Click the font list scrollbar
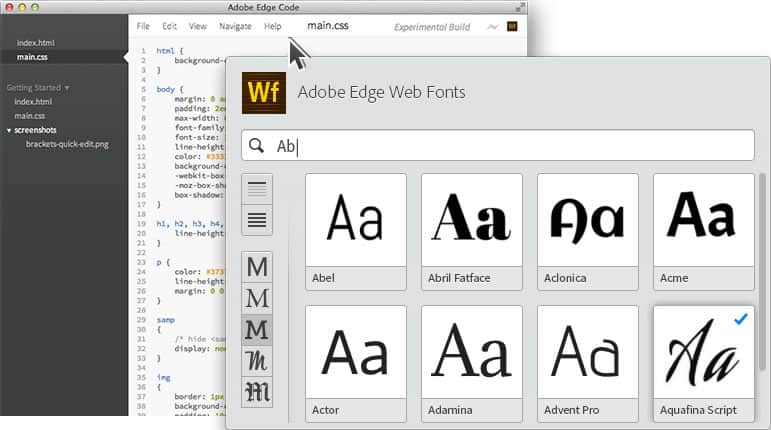This screenshot has height=430, width=771. coord(762,272)
